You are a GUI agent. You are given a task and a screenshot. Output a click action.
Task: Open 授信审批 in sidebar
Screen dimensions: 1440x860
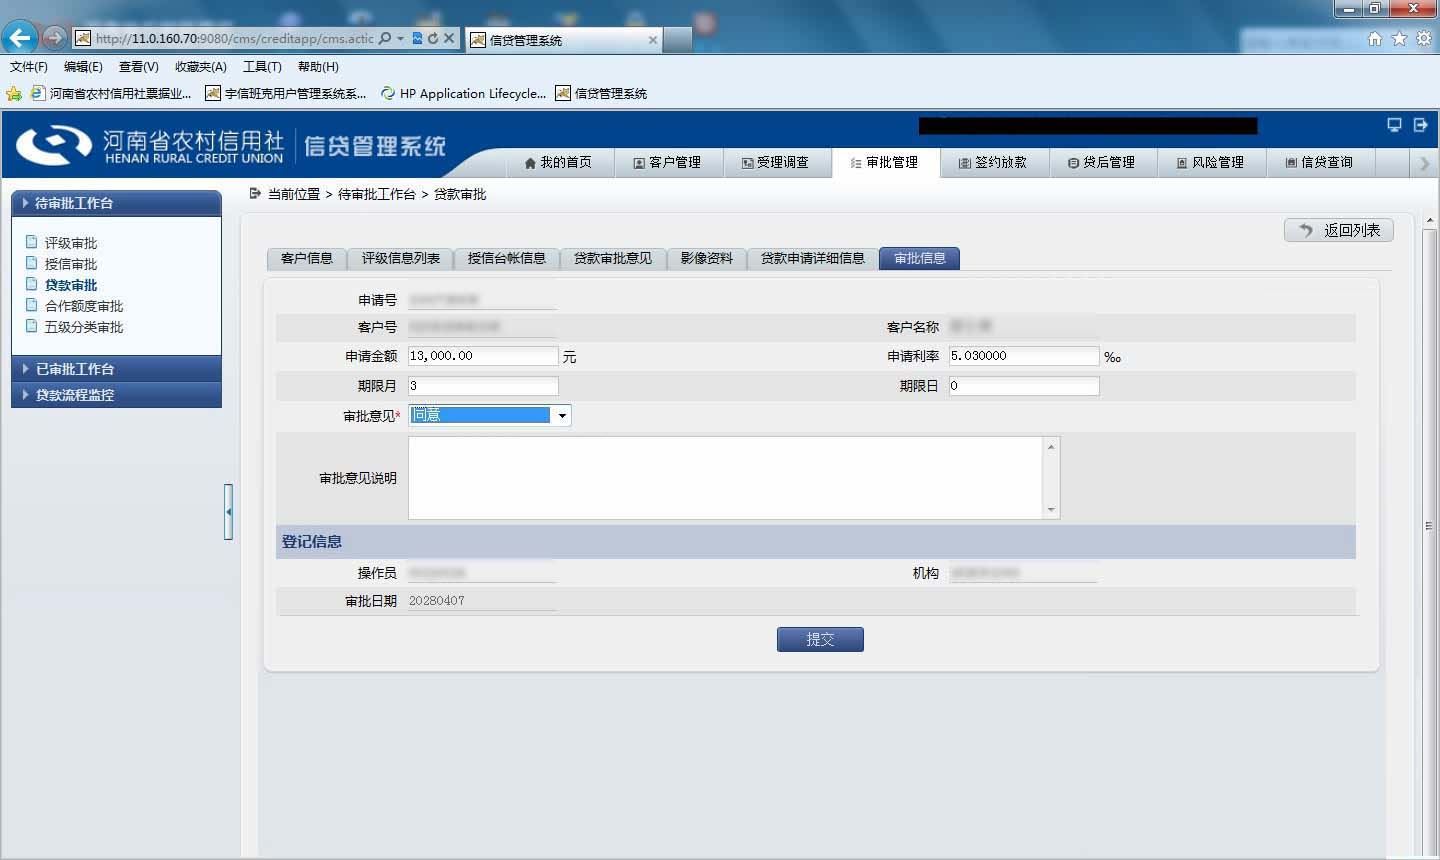pos(70,264)
